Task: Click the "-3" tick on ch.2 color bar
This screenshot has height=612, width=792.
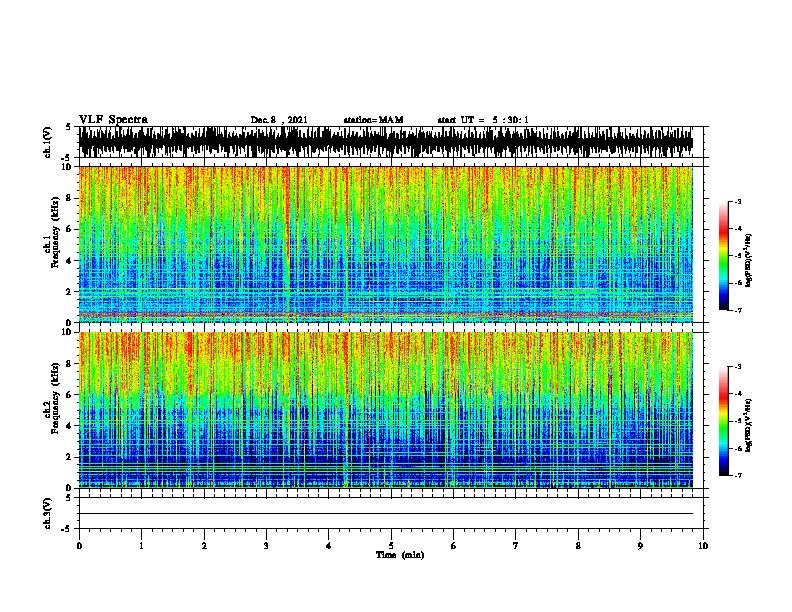Action: (738, 367)
